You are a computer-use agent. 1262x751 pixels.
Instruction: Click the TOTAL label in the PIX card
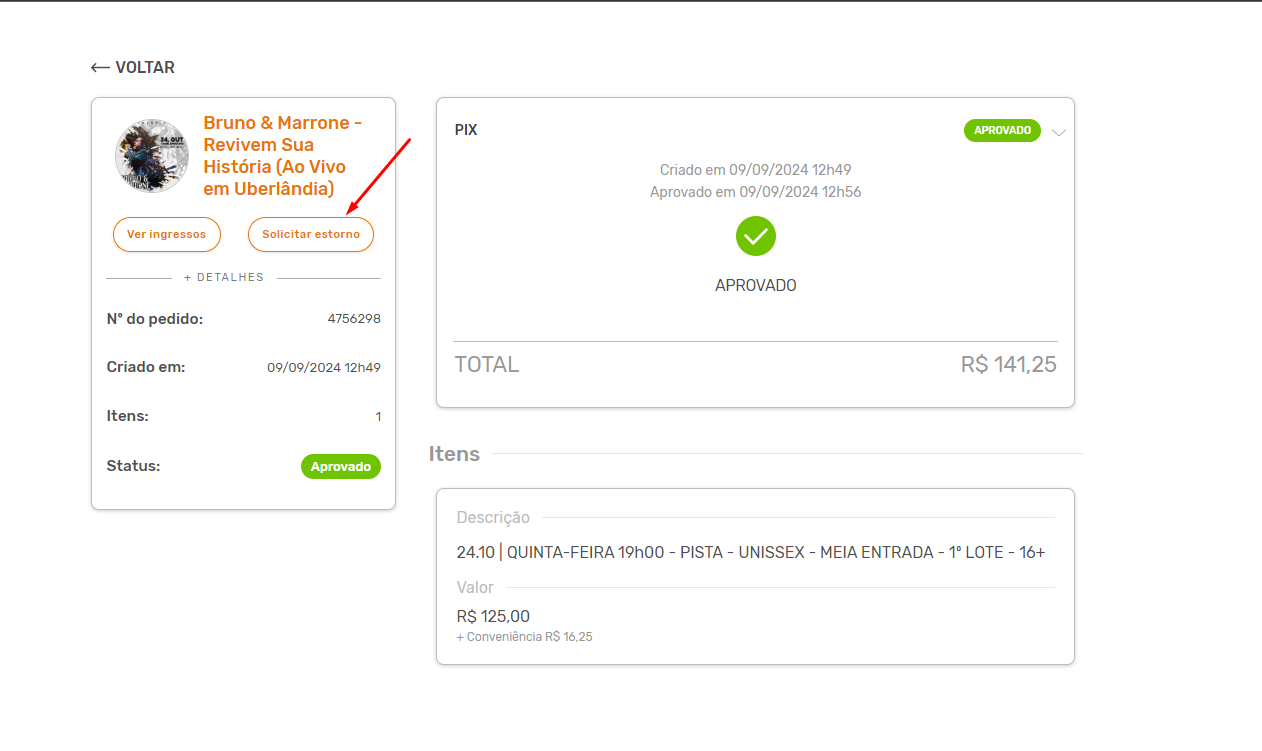pyautogui.click(x=487, y=365)
